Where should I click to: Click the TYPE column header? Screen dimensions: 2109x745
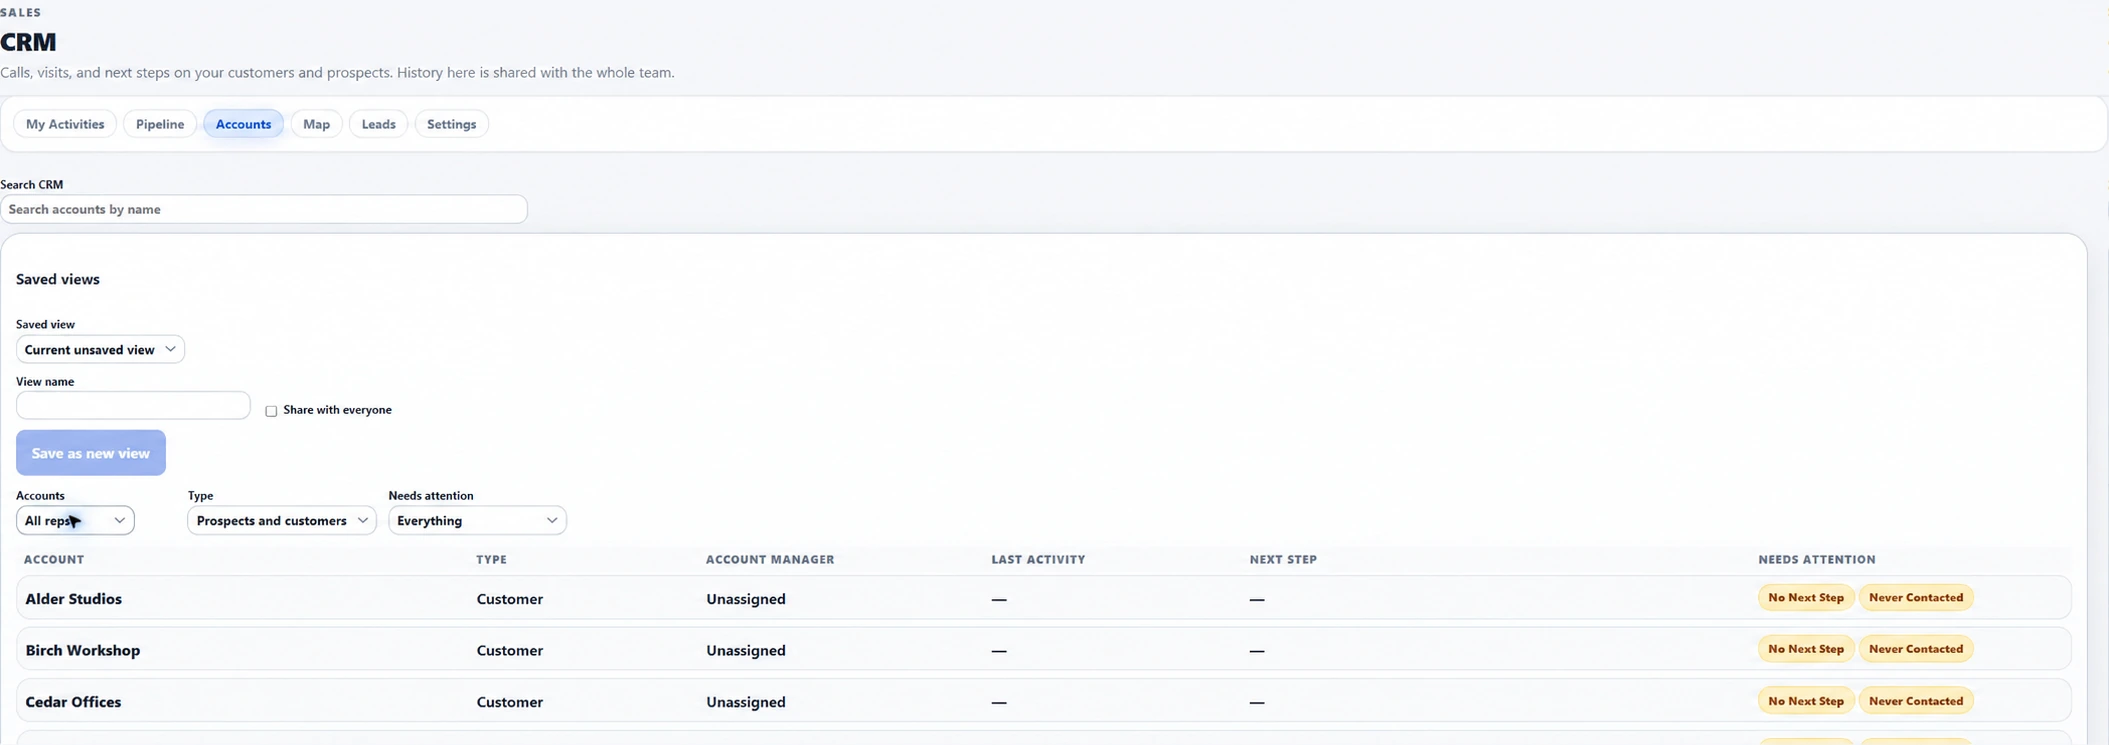492,560
